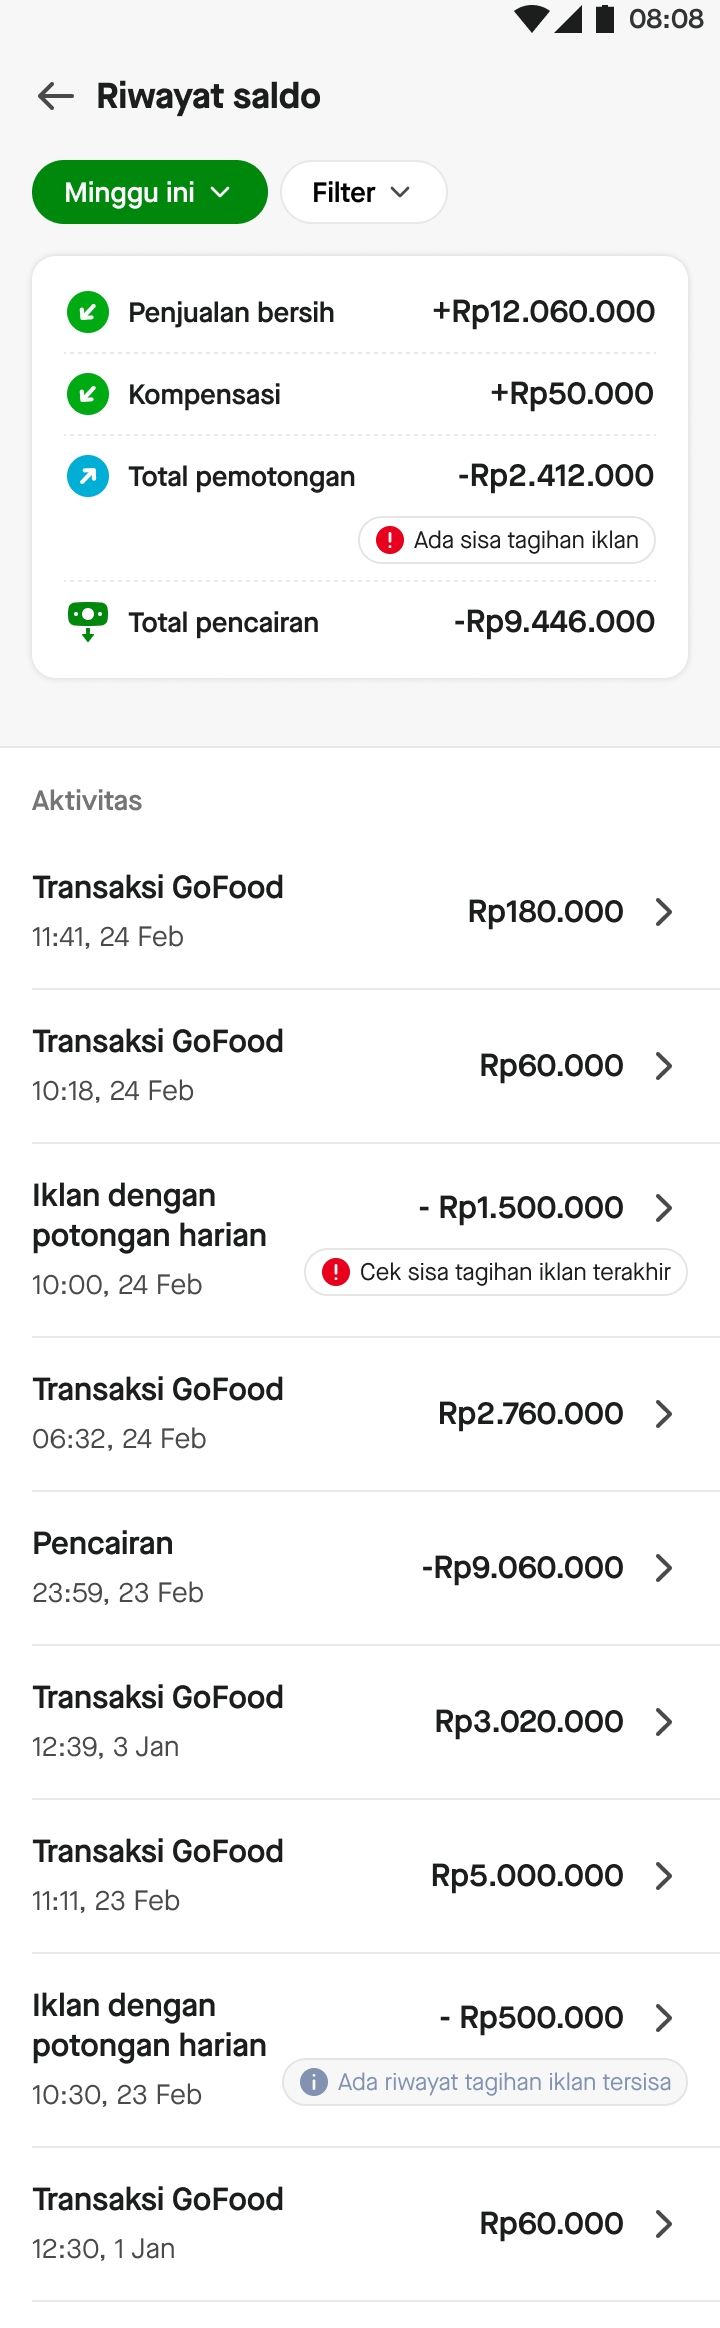Expand the Pencairan -Rp9.060.000 chevron
The height and width of the screenshot is (2328, 720).
(663, 1568)
